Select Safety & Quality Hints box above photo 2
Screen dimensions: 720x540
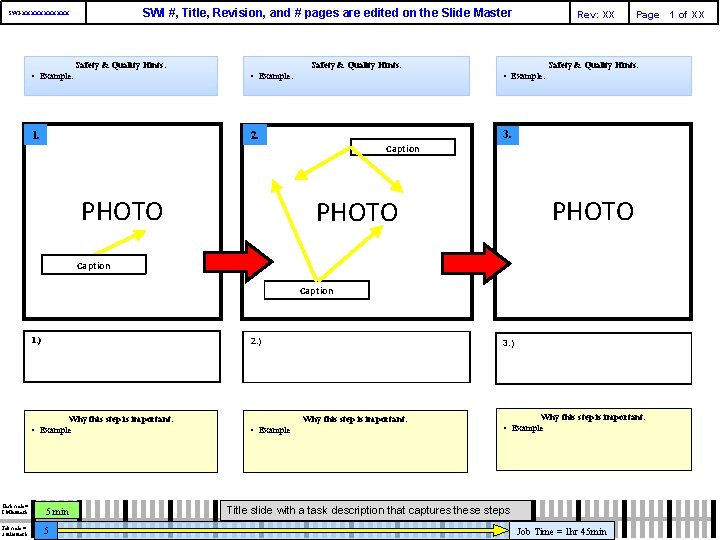click(x=356, y=76)
